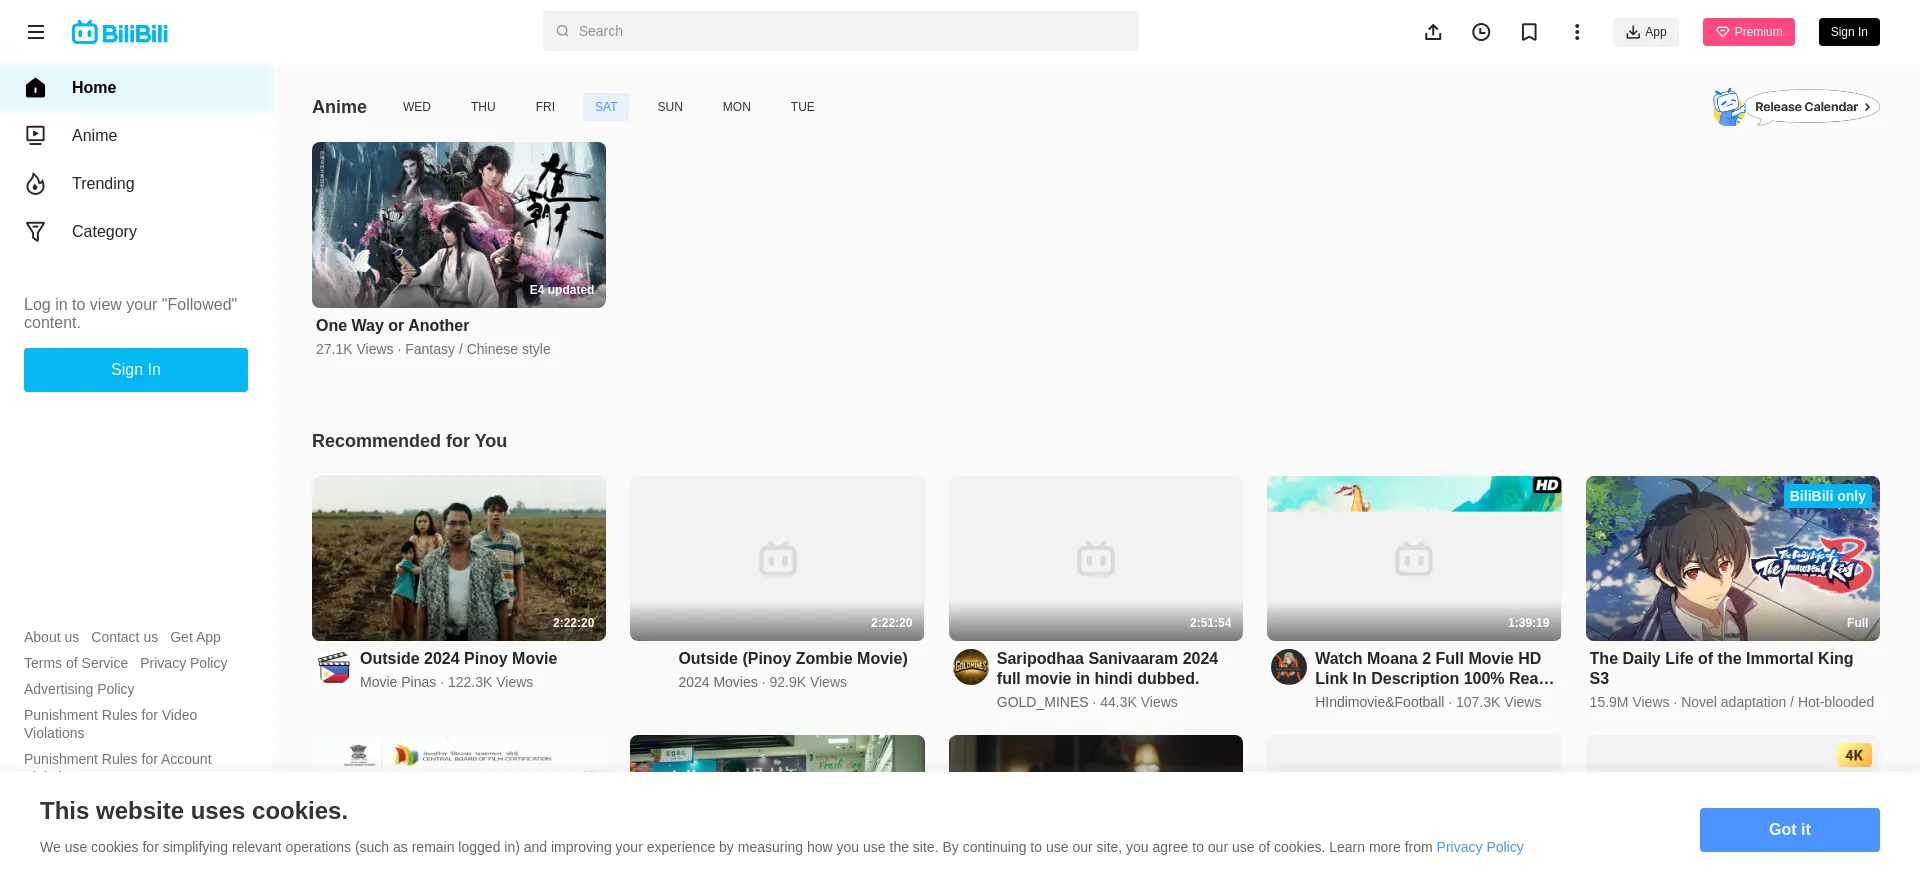Click the GOLD_MINES channel name
Viewport: 1920px width, 888px height.
[x=1042, y=703]
